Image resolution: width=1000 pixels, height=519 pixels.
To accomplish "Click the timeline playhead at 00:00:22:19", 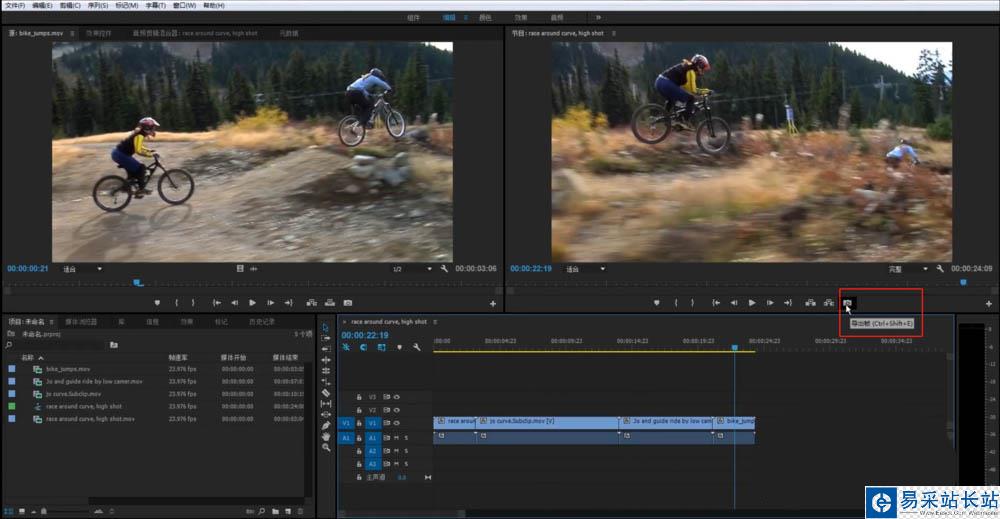I will tap(735, 347).
